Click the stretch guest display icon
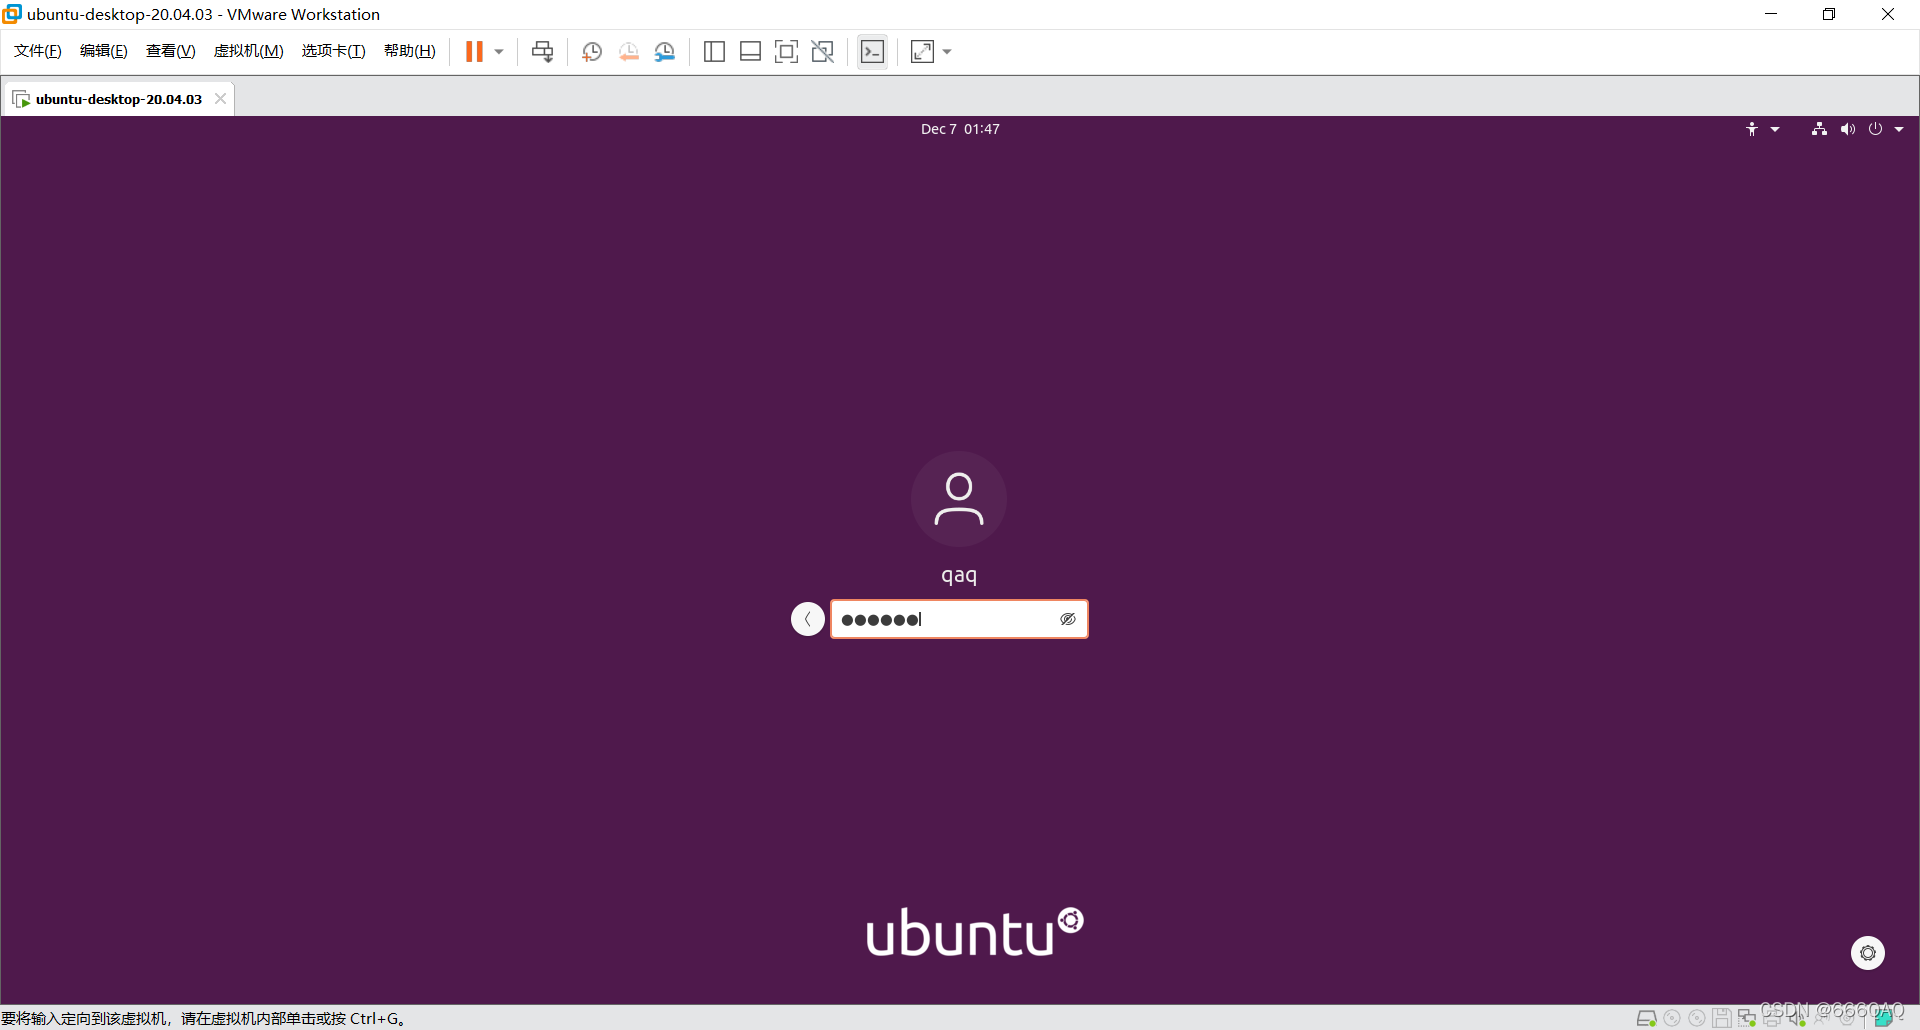1920x1030 pixels. pyautogui.click(x=922, y=52)
